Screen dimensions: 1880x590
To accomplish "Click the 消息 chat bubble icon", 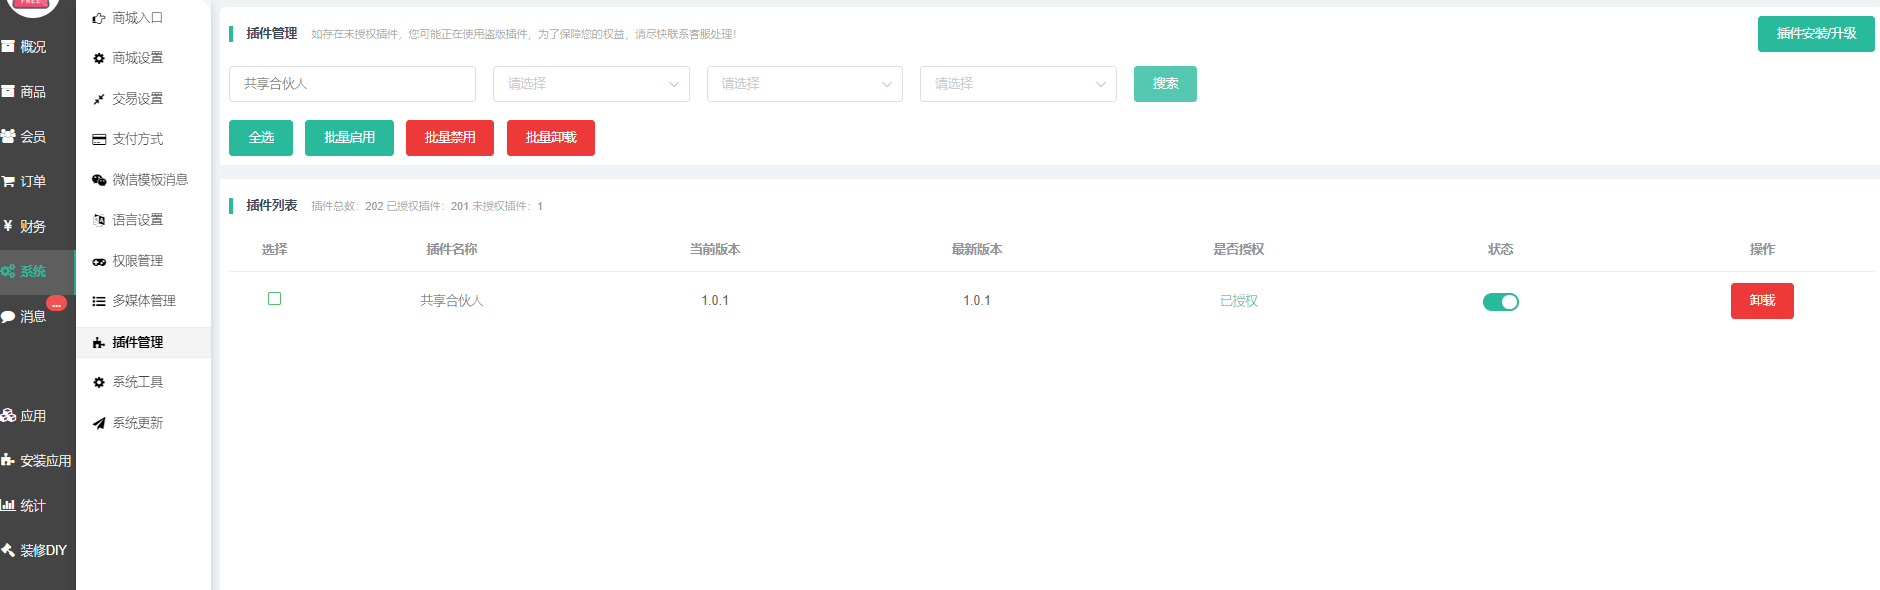I will [x=8, y=317].
